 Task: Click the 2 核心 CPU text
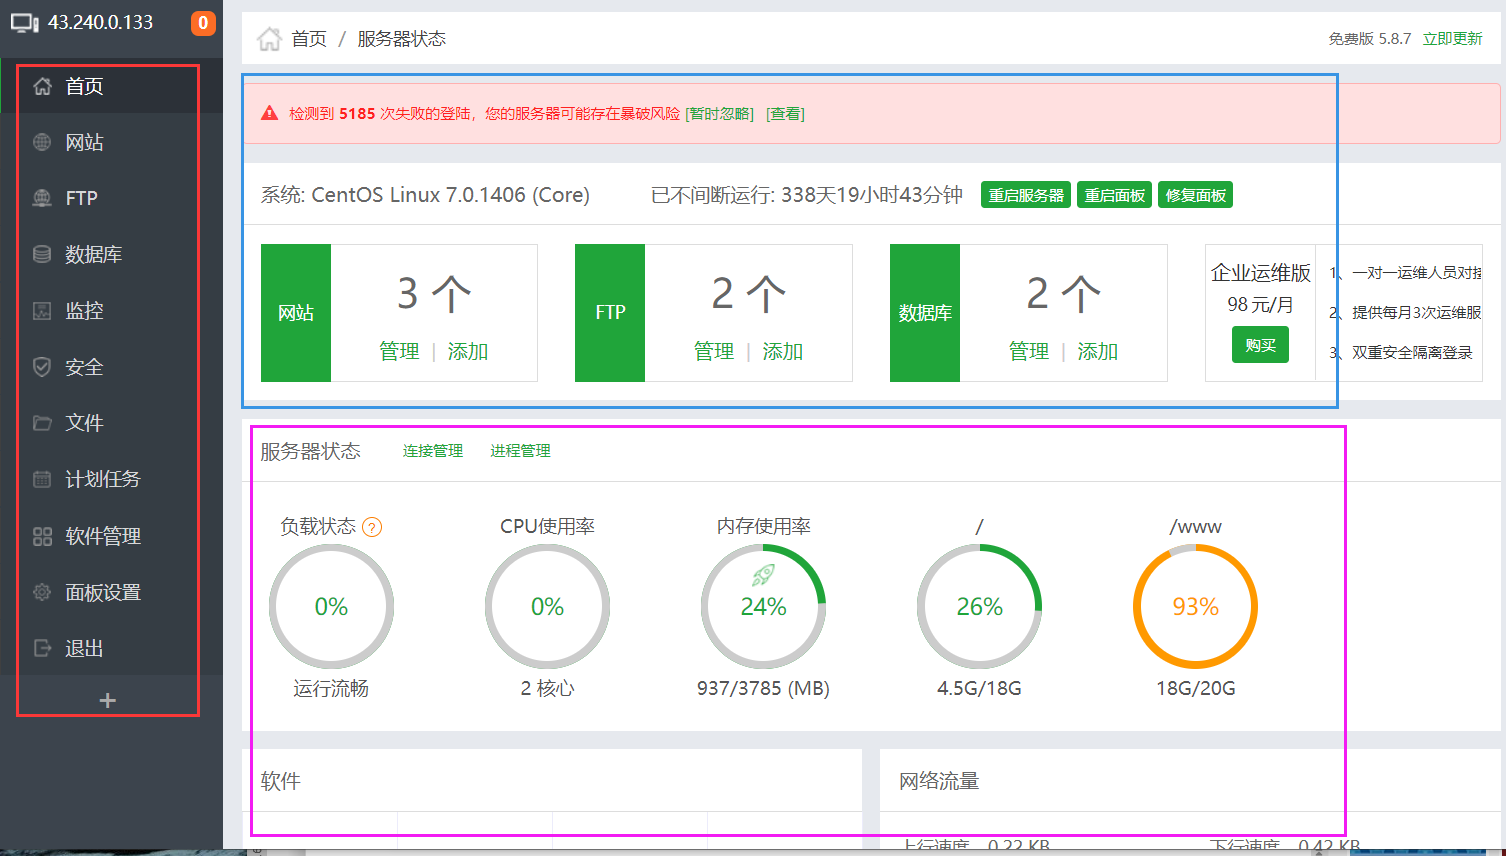tap(547, 688)
